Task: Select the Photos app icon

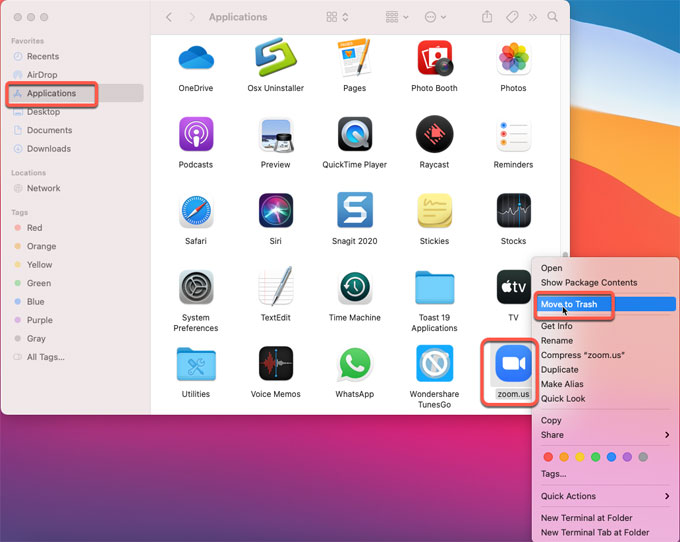Action: point(513,58)
